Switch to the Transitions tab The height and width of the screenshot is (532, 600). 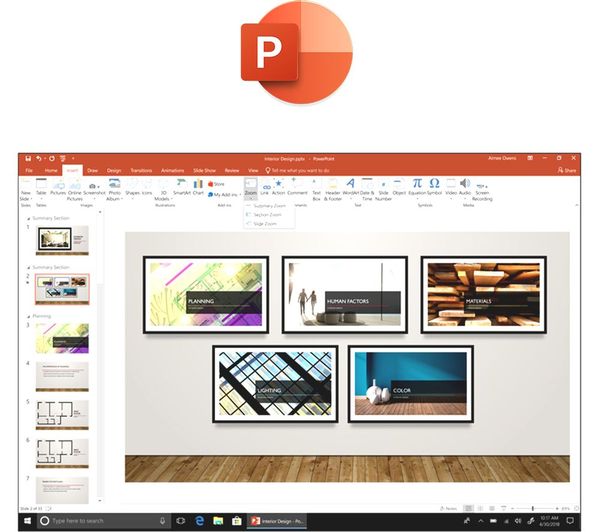click(141, 170)
